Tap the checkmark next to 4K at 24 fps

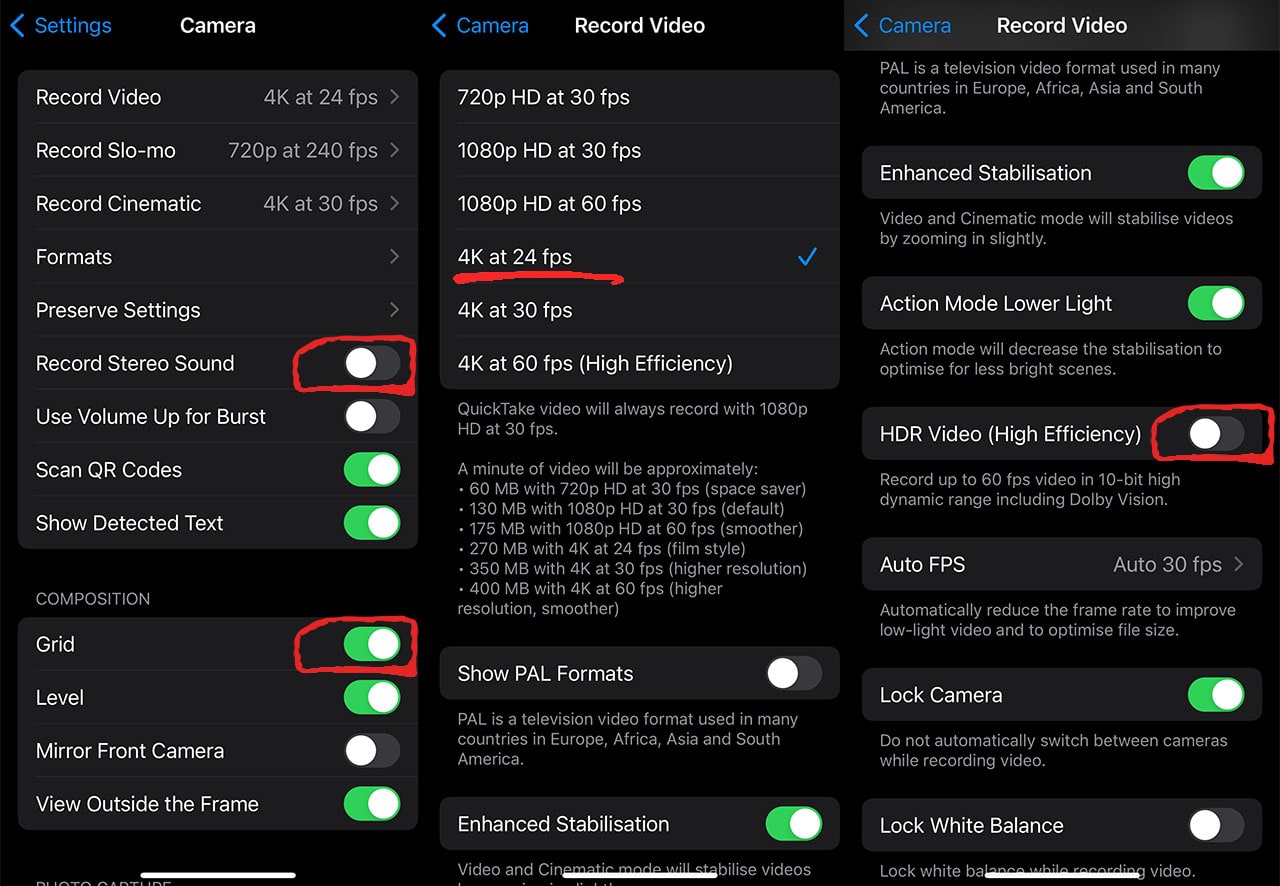pos(807,257)
